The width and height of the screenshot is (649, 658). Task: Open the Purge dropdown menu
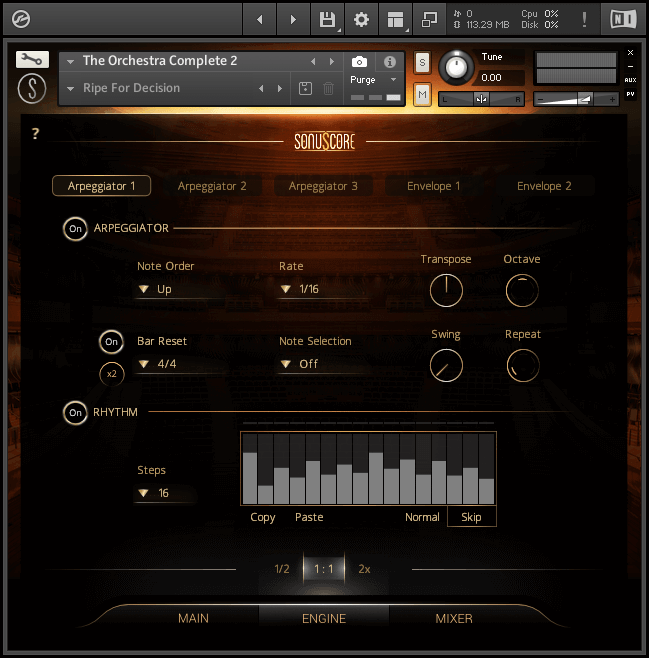pyautogui.click(x=373, y=80)
